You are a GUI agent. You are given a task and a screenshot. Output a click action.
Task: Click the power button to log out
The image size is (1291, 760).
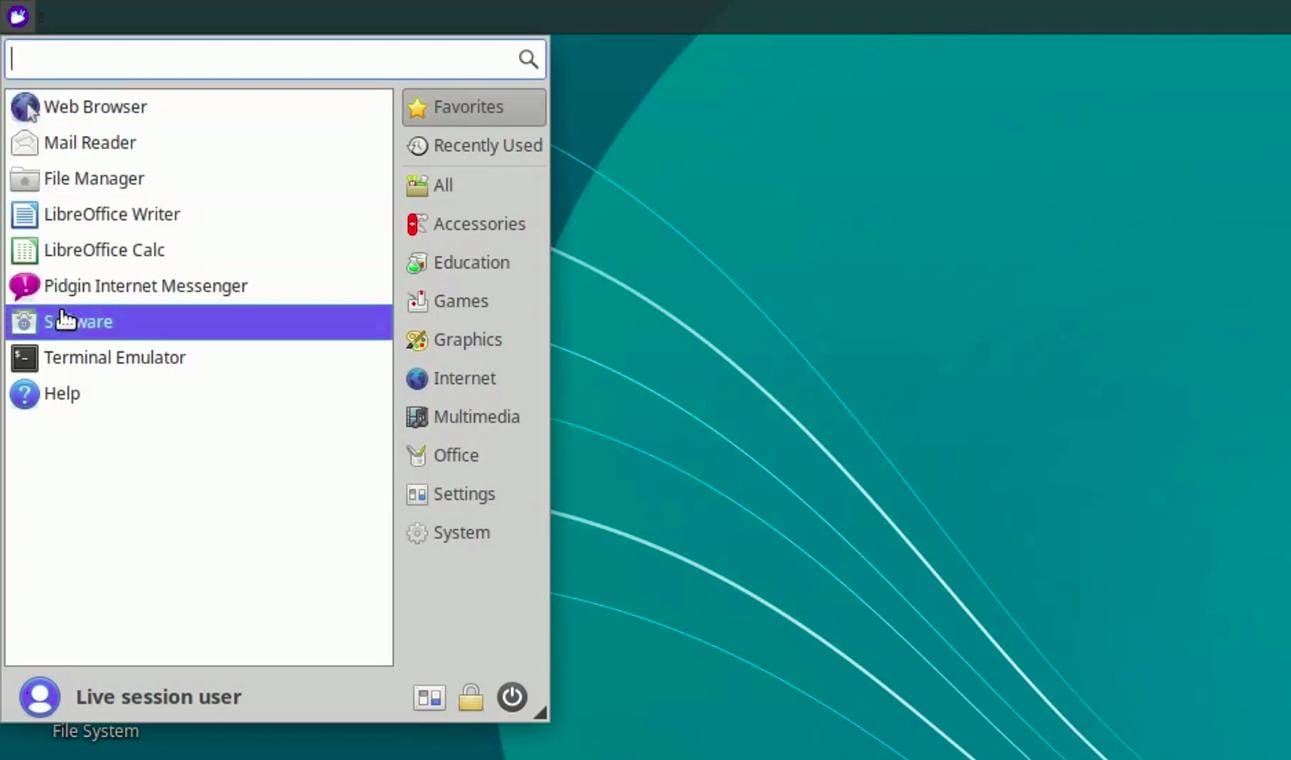[x=511, y=697]
